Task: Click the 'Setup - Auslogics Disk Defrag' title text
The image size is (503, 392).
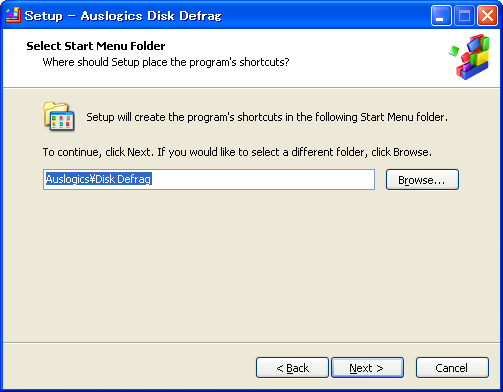Action: pos(123,16)
